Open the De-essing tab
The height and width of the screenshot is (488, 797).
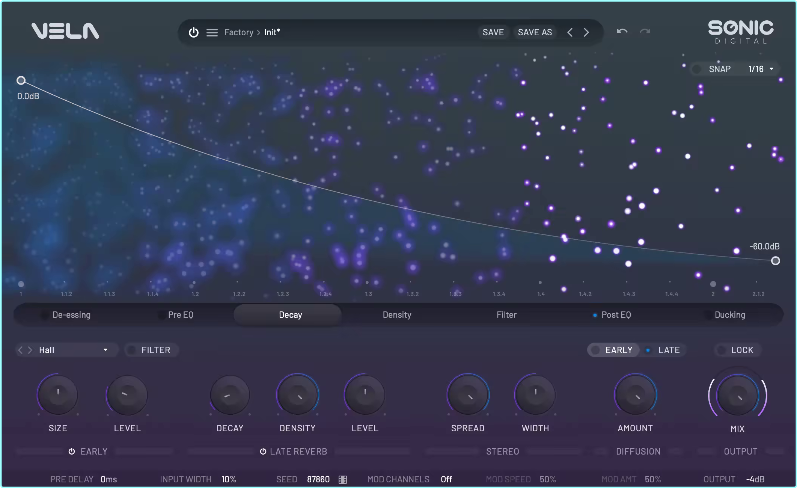click(x=71, y=315)
